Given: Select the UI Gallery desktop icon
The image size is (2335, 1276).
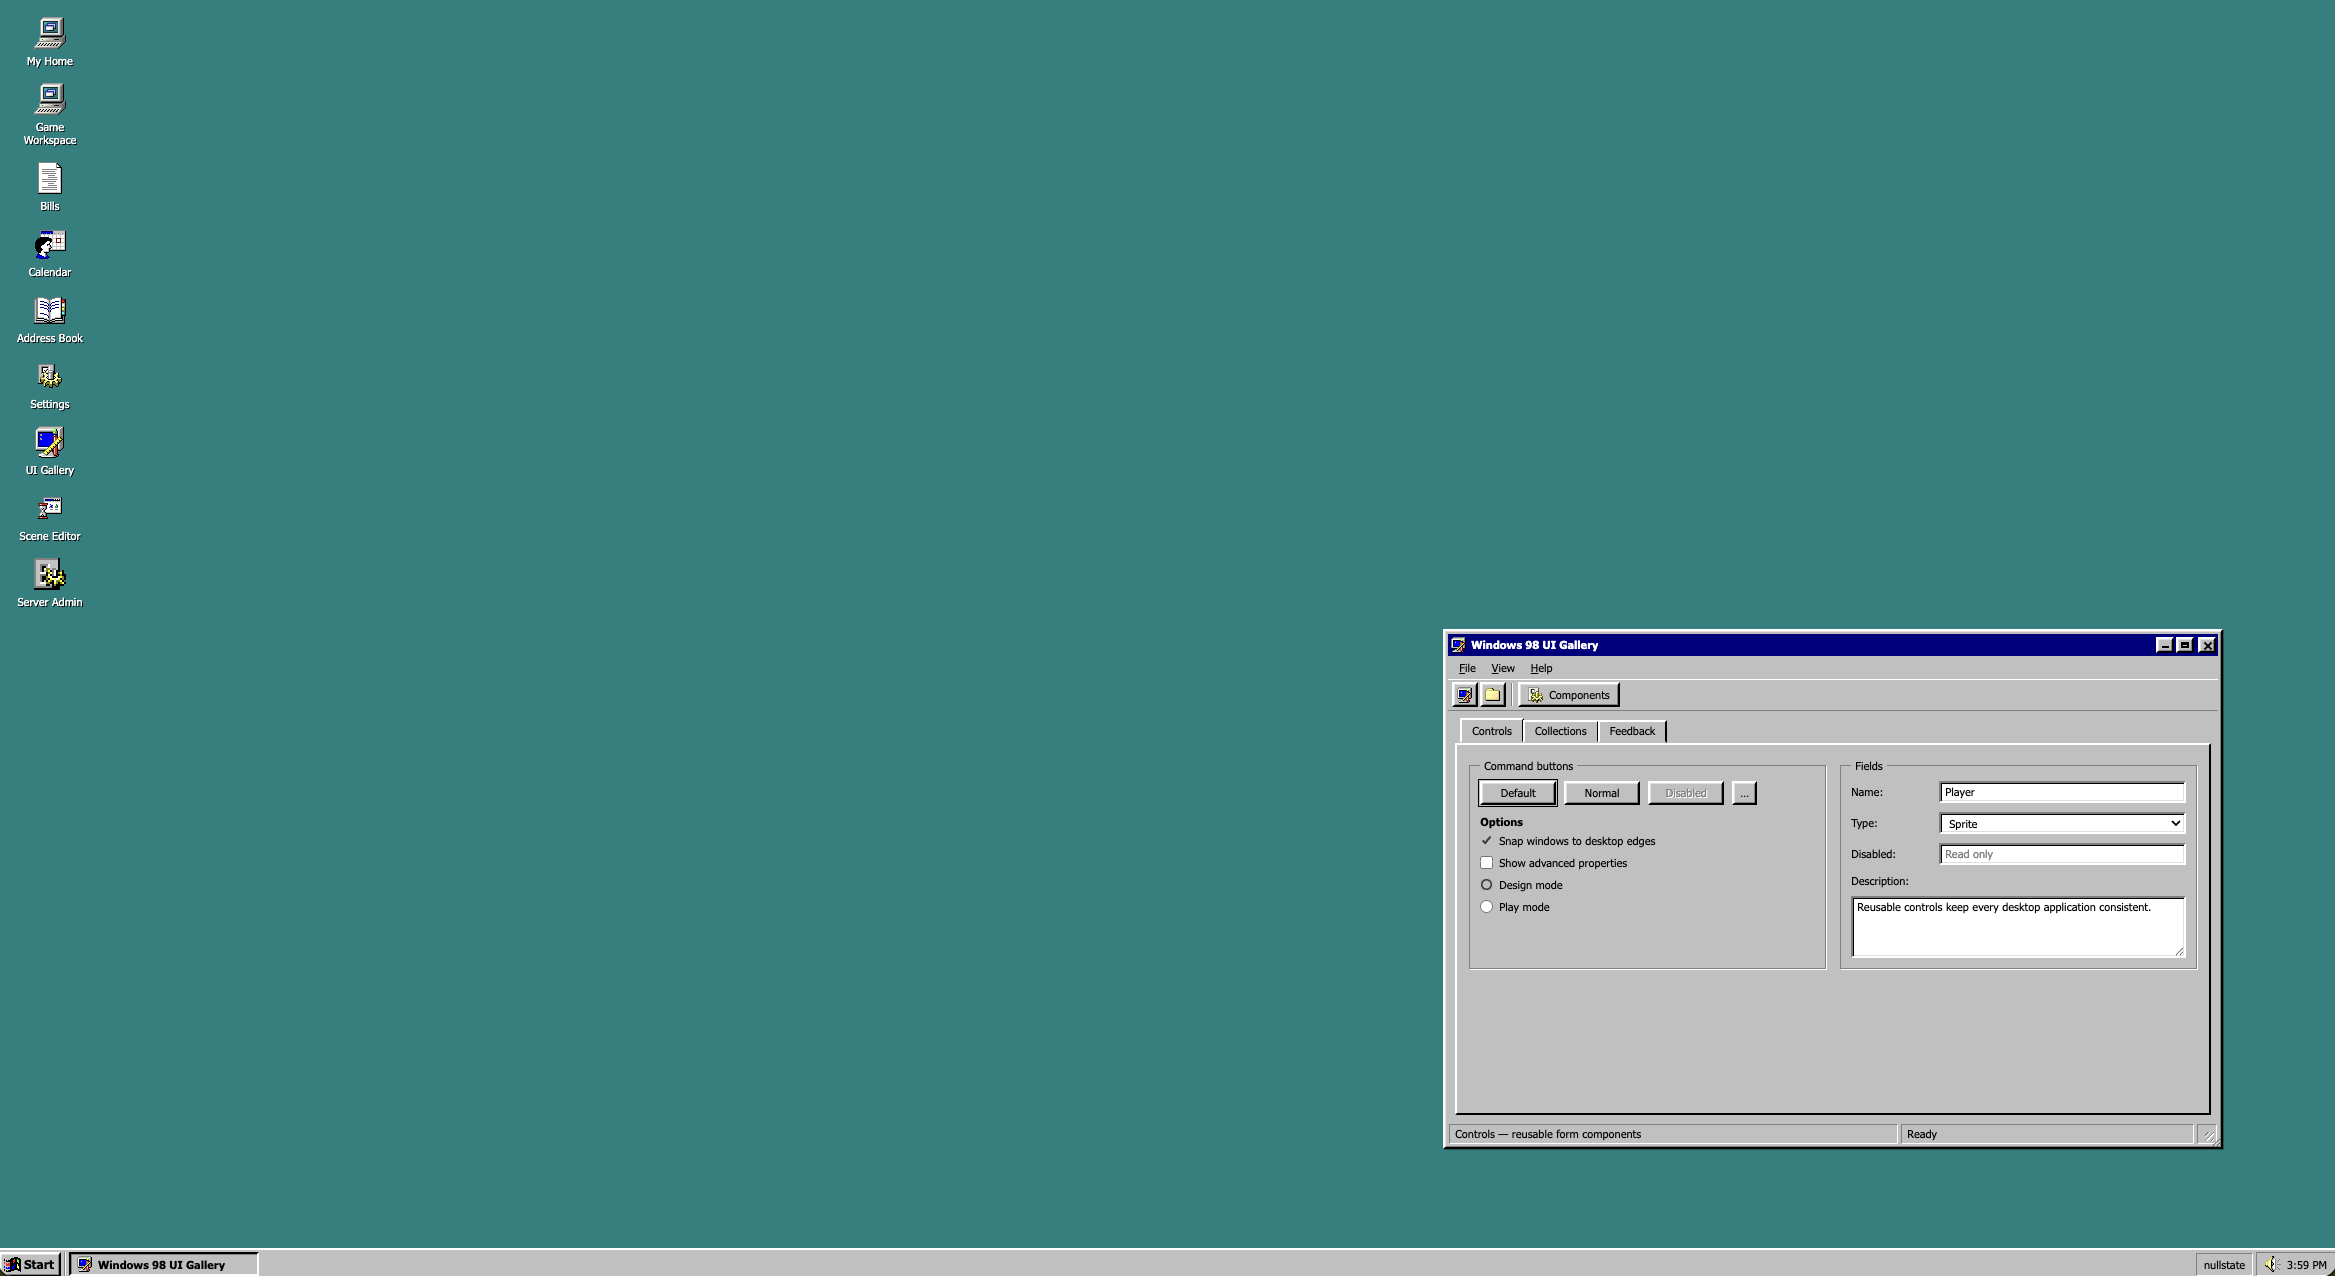Looking at the screenshot, I should coord(49,451).
